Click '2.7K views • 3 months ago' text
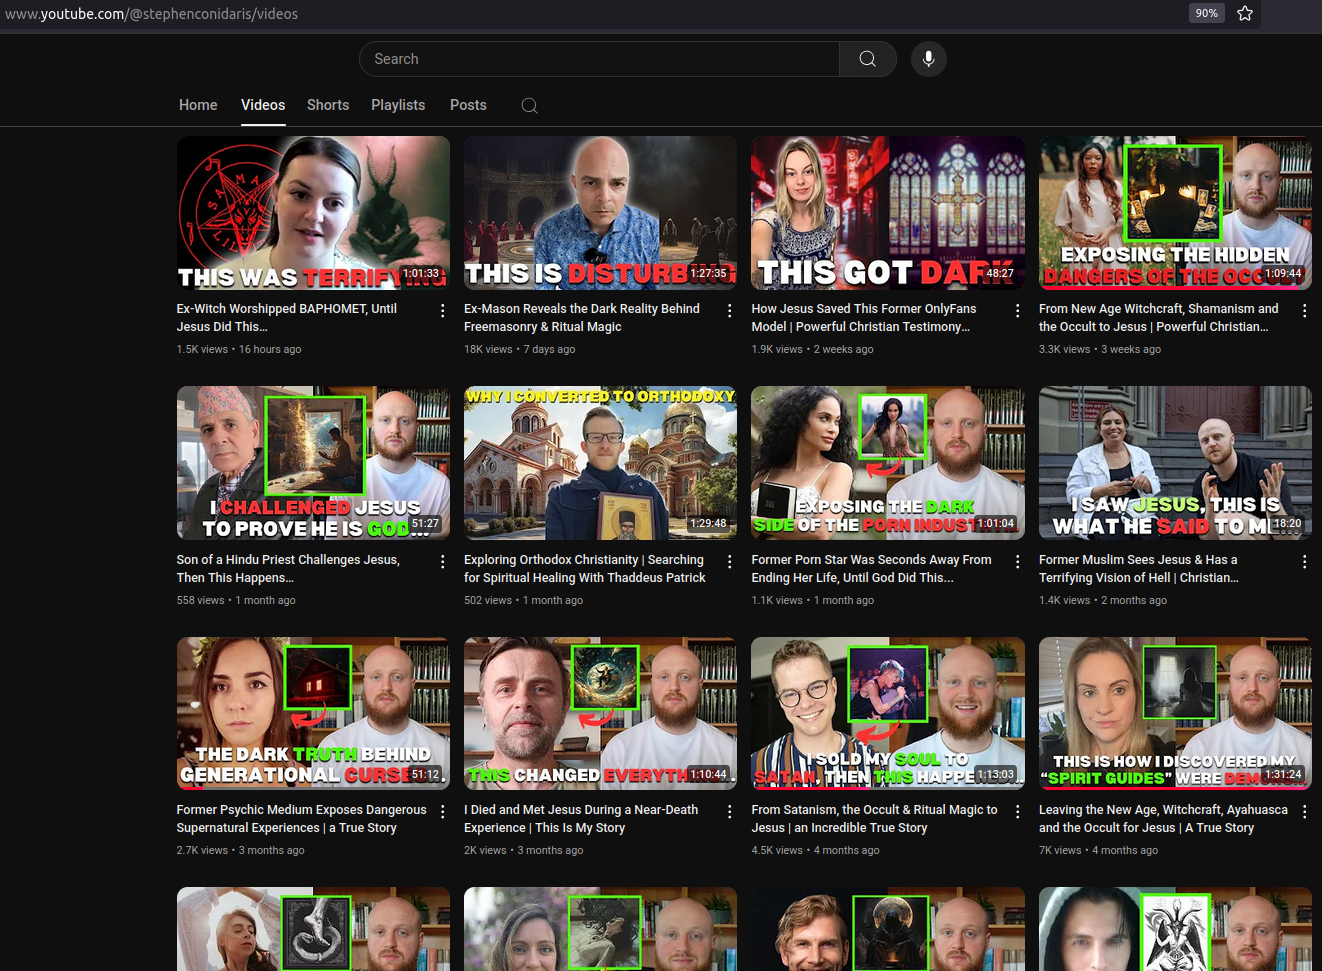This screenshot has height=971, width=1322. pos(241,850)
